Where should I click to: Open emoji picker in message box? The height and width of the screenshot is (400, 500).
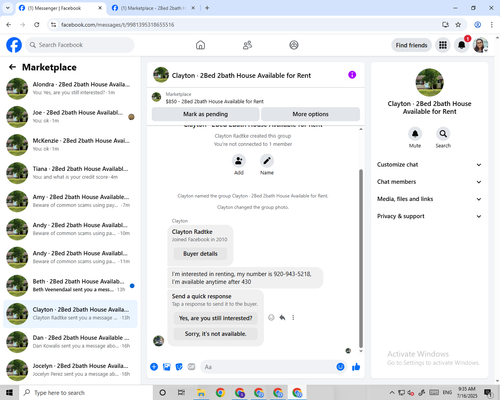340,367
